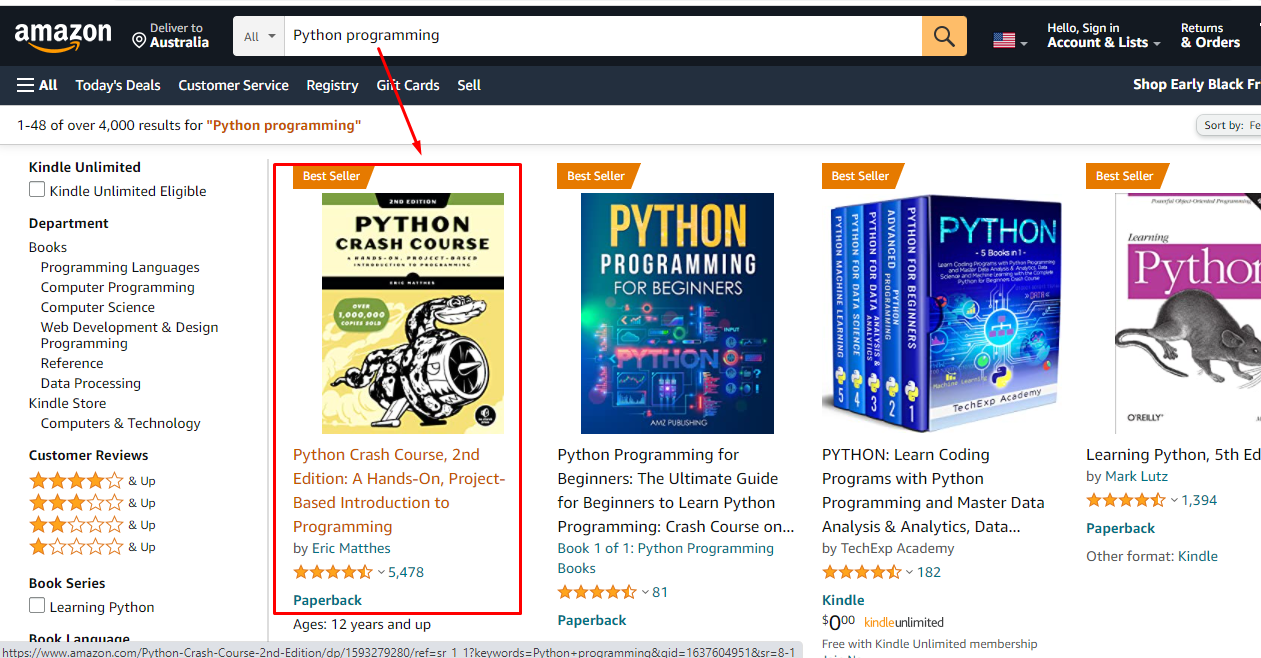Open Today's Deals

[118, 85]
